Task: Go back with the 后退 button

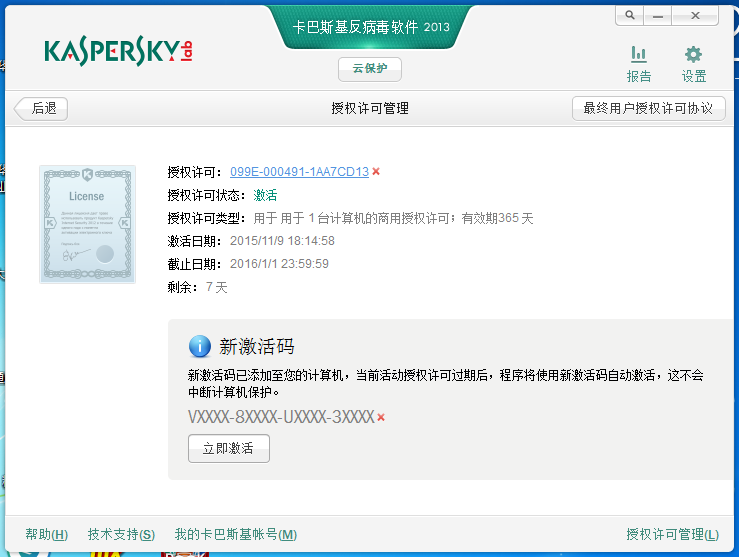Action: tap(41, 109)
